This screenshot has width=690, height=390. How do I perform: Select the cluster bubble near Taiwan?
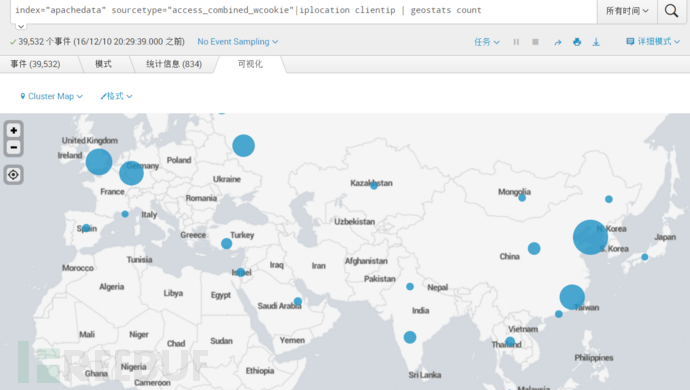(x=572, y=297)
